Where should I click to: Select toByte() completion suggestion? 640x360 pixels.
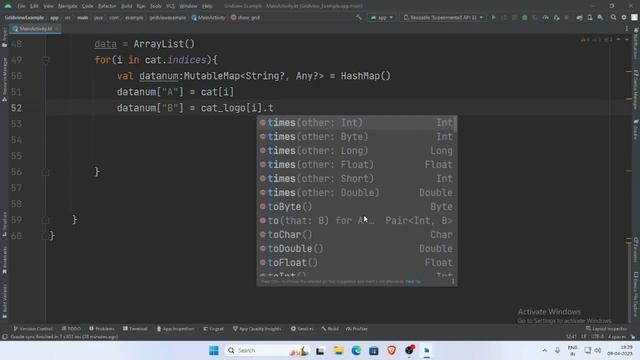[357, 207]
